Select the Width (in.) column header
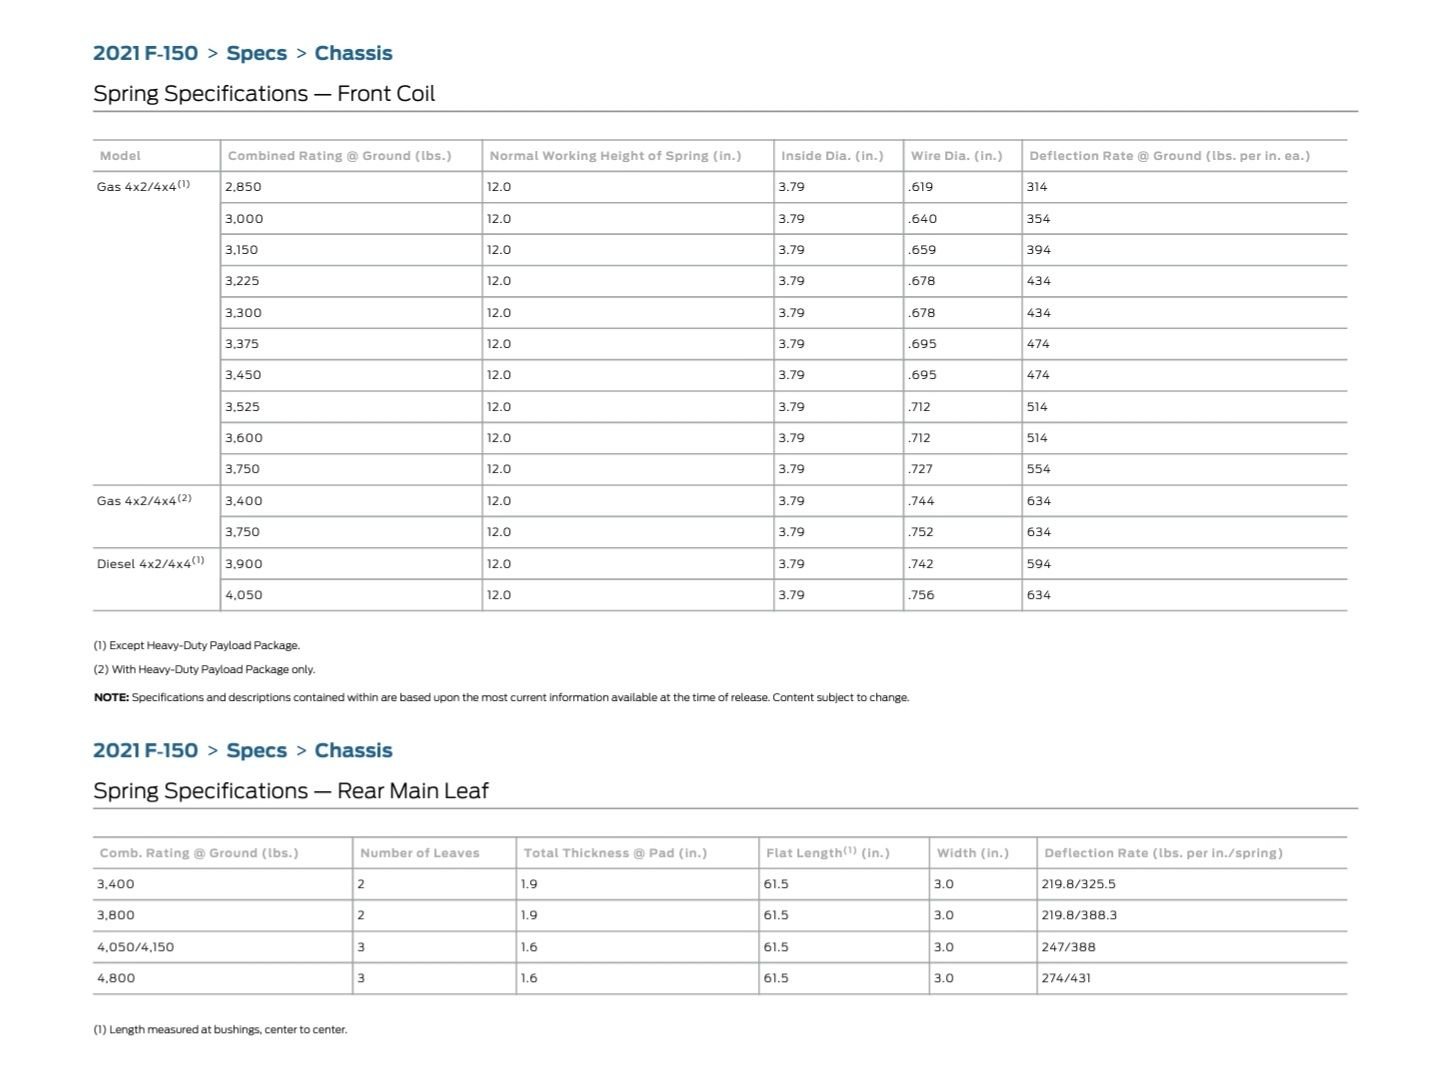Image resolution: width=1439 pixels, height=1080 pixels. pyautogui.click(x=972, y=853)
